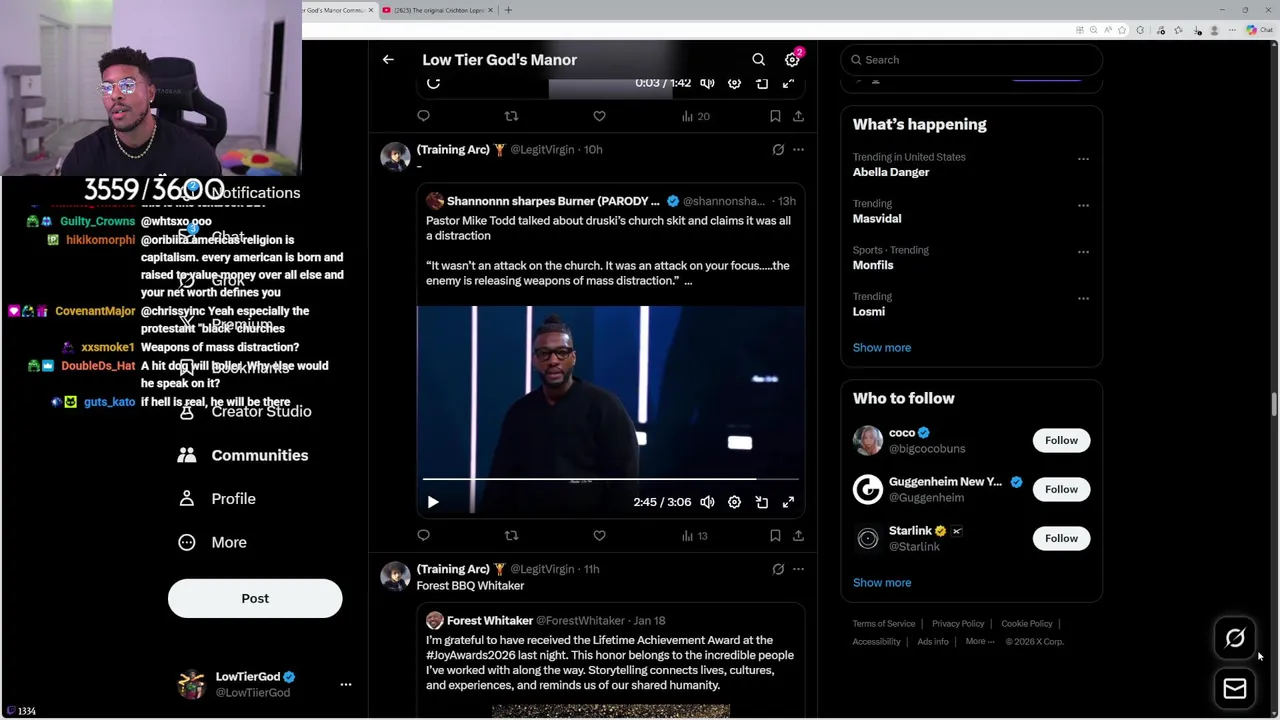This screenshot has width=1280, height=720.
Task: Reply to the post with 20 views
Action: click(x=423, y=116)
